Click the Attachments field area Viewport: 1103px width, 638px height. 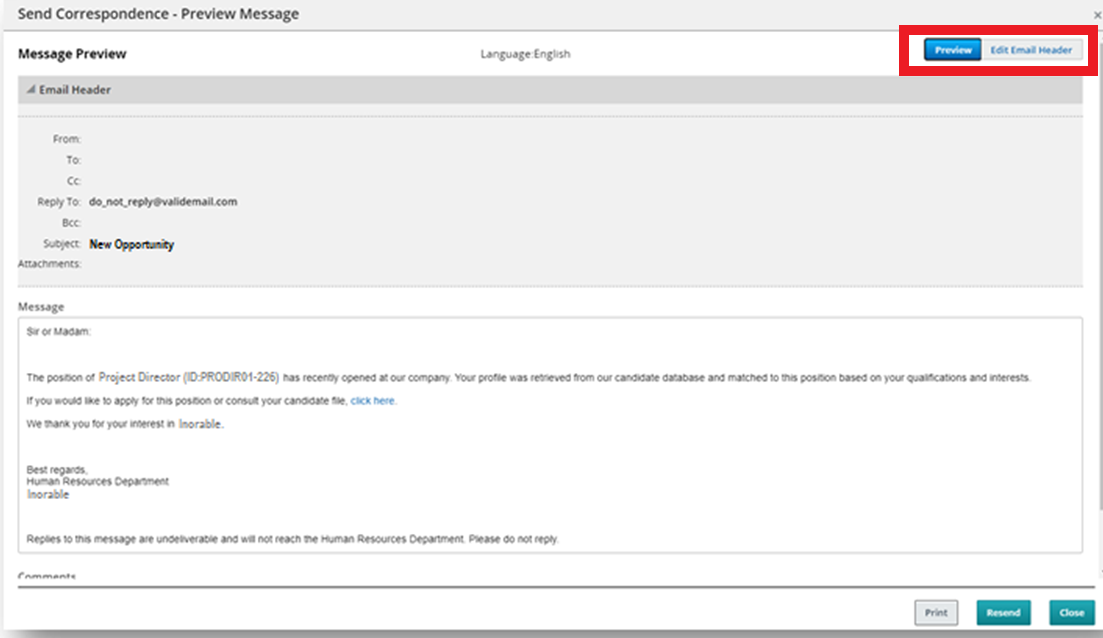[x=200, y=265]
